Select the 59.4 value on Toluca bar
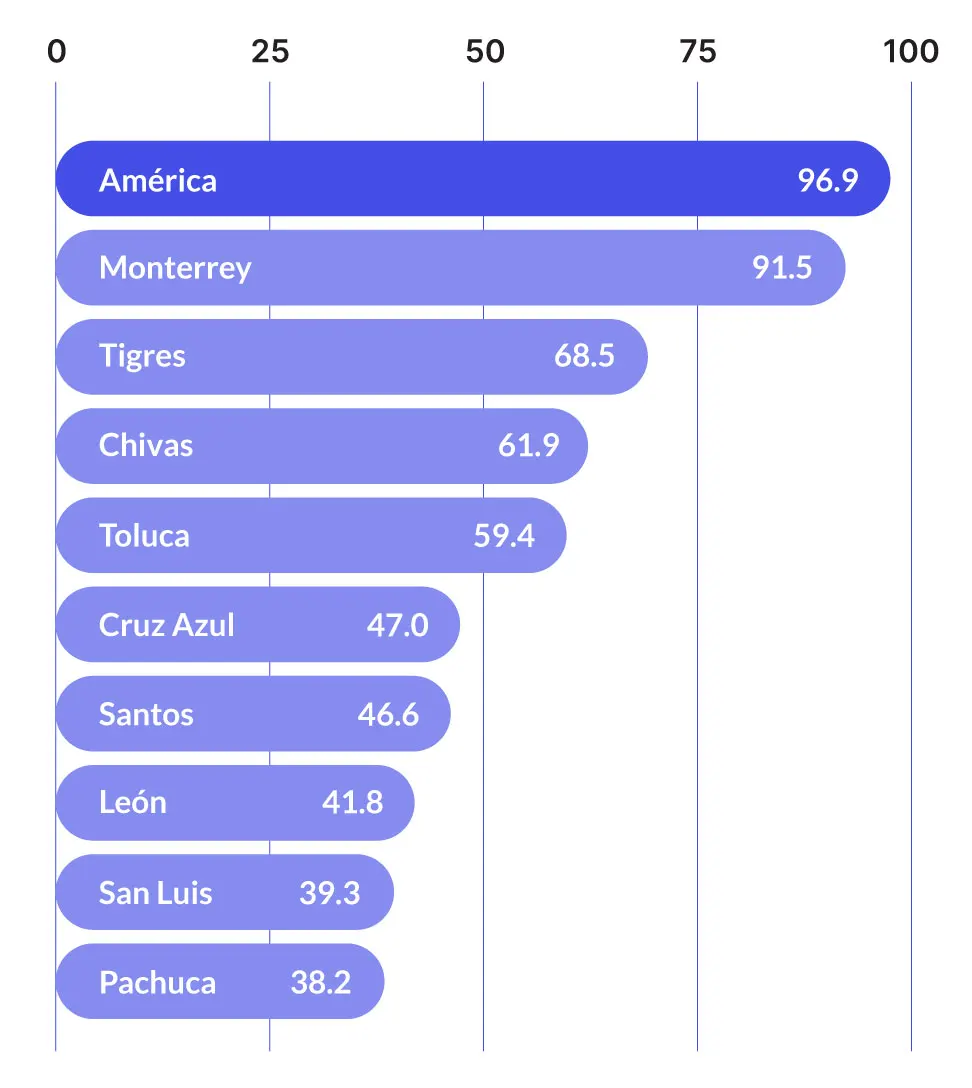This screenshot has height=1088, width=972. click(504, 535)
